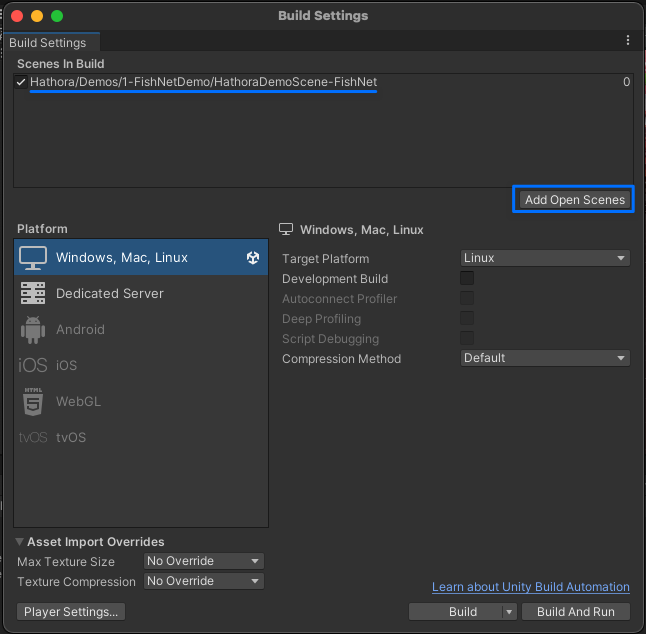Open the Texture Compression dropdown

pos(204,581)
